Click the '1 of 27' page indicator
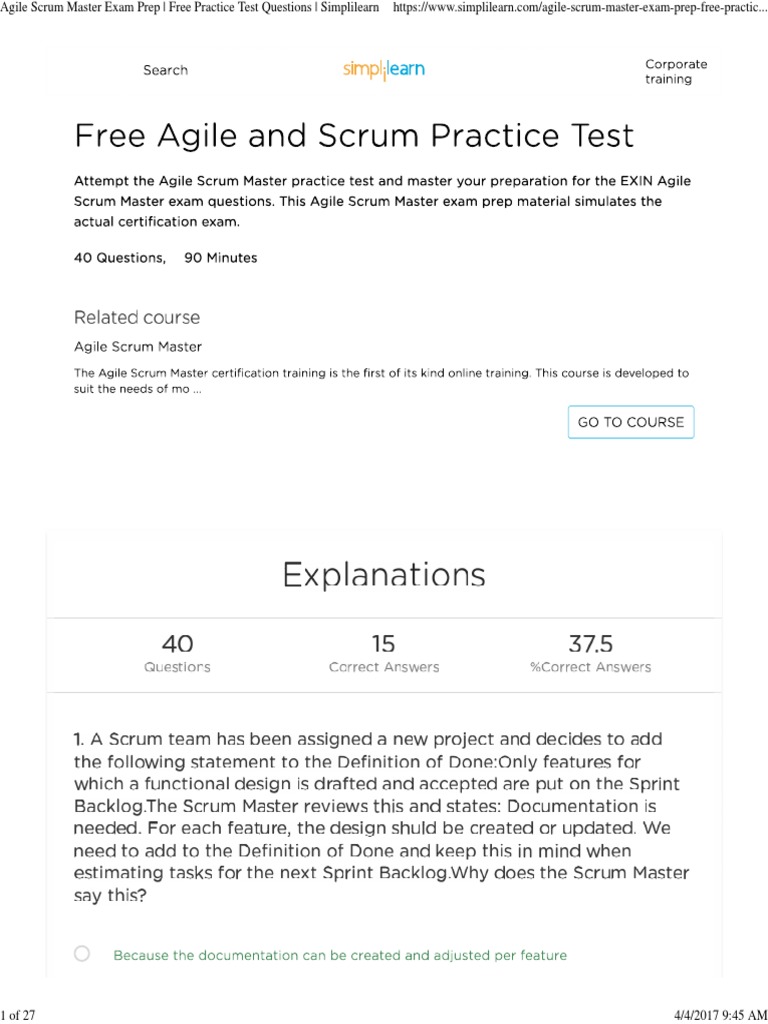The image size is (768, 1024). [x=19, y=1015]
